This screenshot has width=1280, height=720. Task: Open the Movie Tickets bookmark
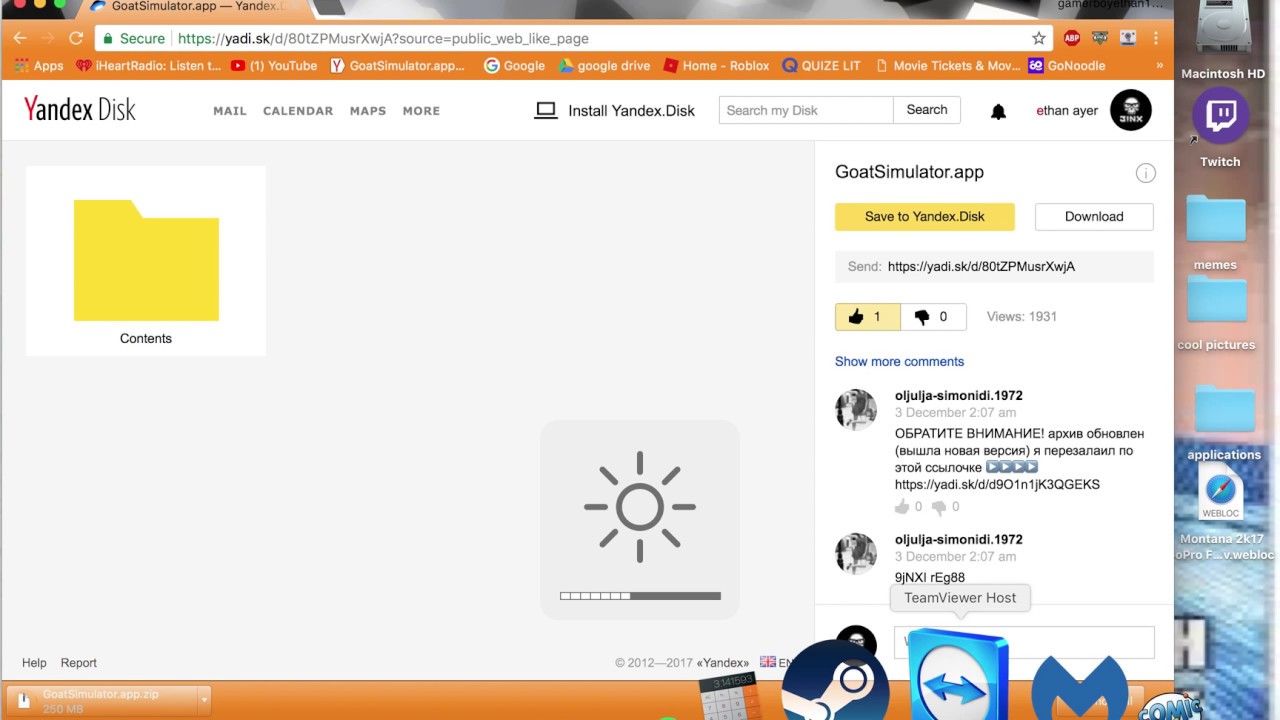point(947,65)
